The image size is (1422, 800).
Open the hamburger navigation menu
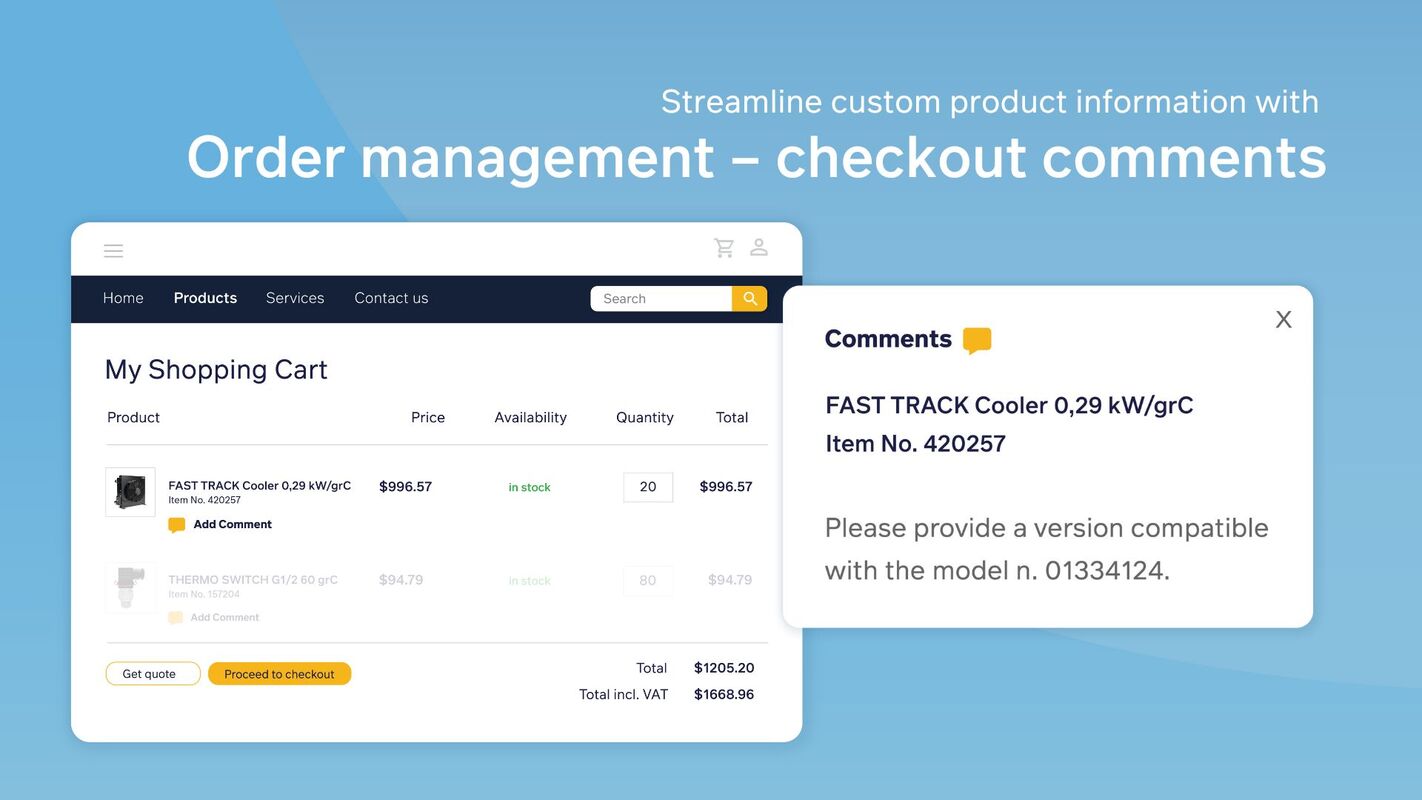[x=113, y=250]
